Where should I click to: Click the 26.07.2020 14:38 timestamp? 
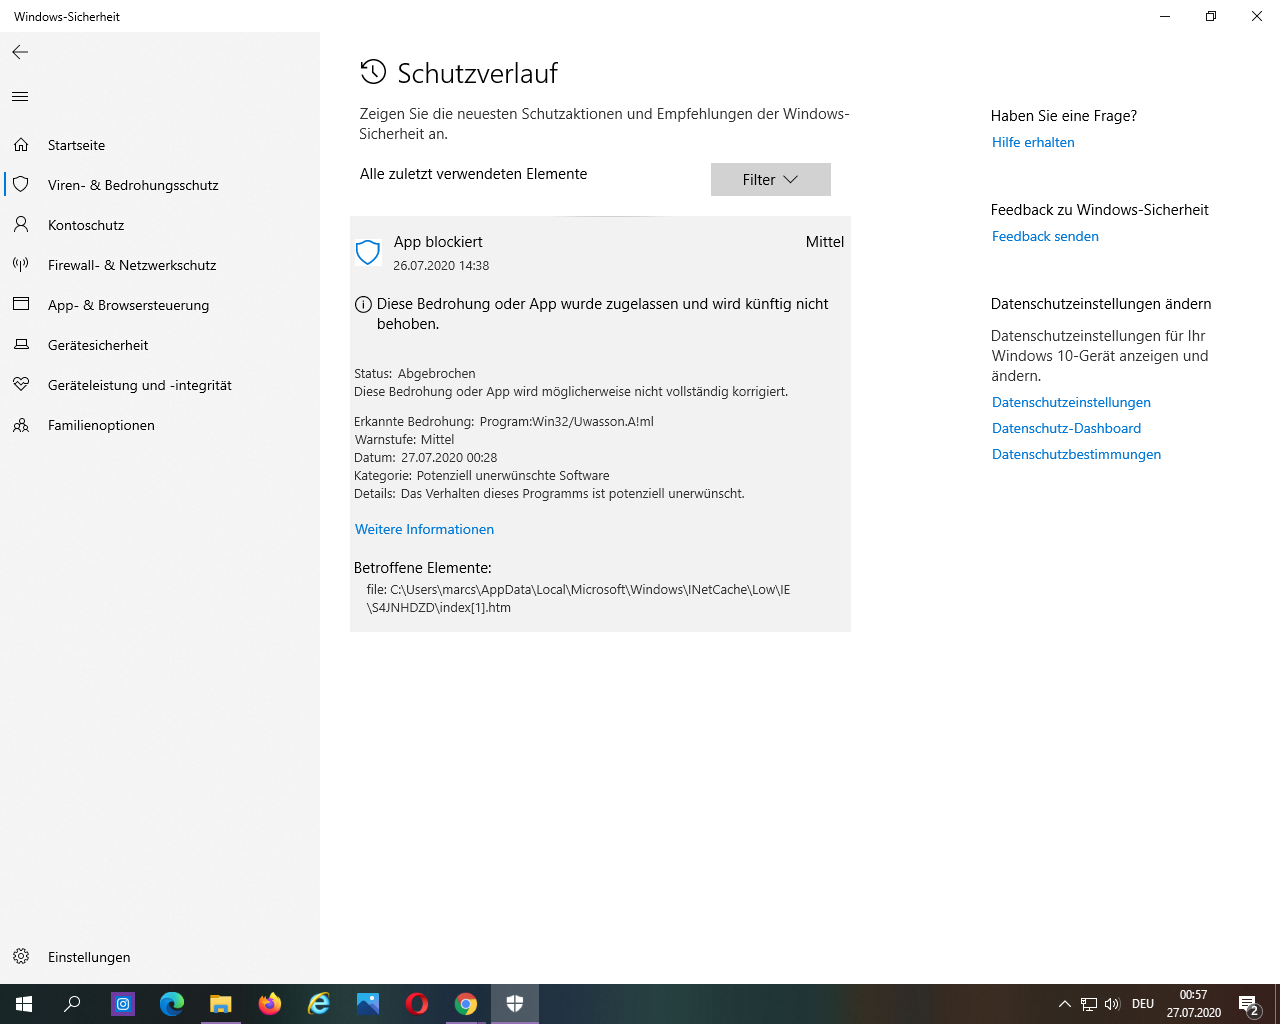[441, 266]
